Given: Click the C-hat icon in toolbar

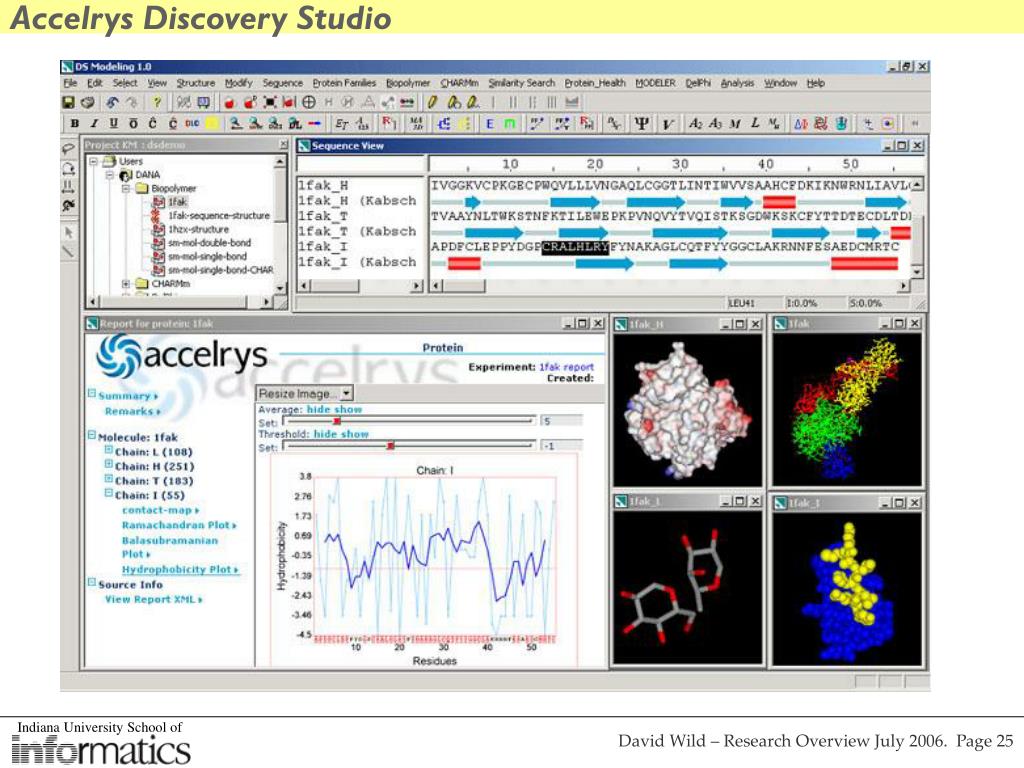Looking at the screenshot, I should point(153,123).
